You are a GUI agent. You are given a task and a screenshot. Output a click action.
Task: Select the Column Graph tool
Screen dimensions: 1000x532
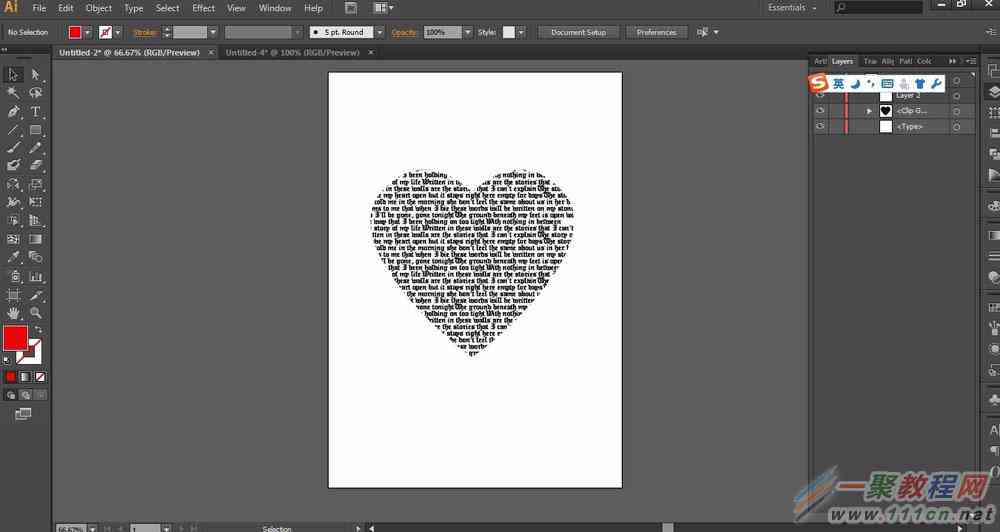(x=36, y=277)
